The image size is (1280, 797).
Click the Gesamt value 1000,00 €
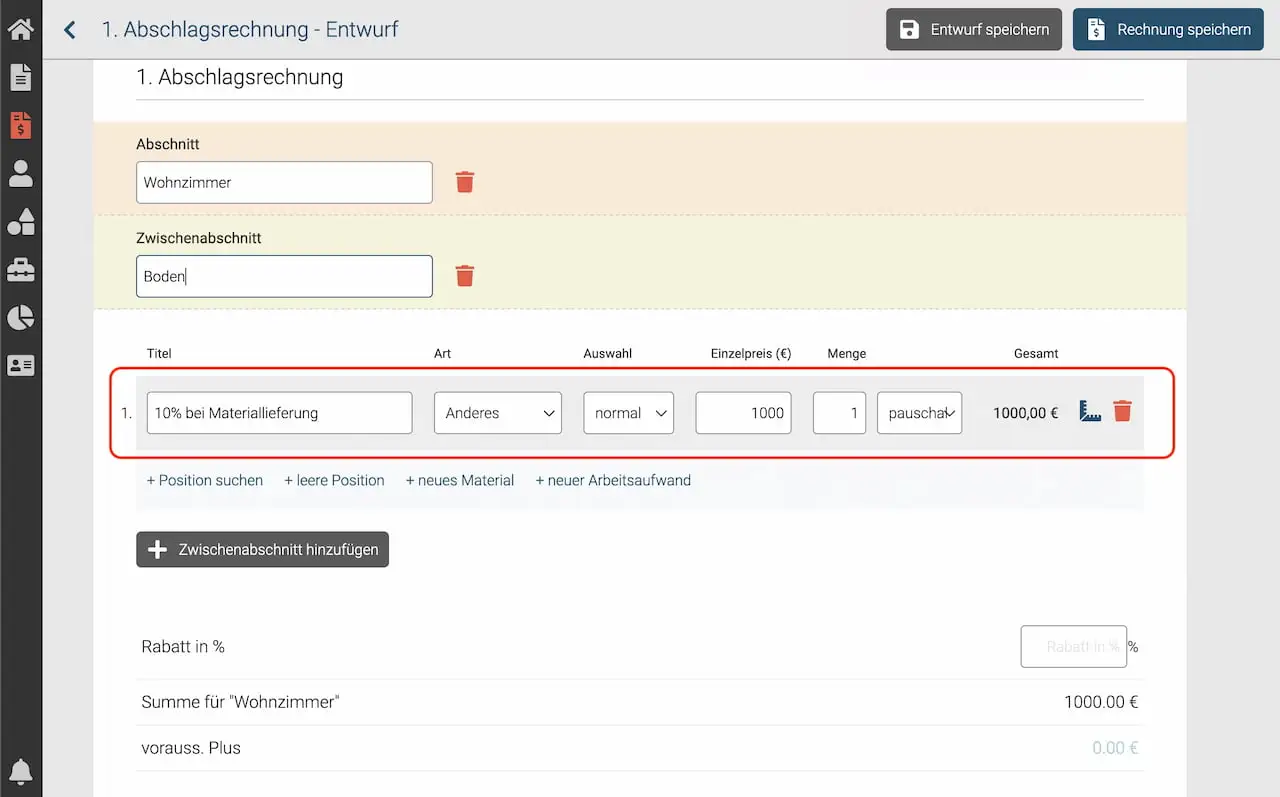tap(1026, 413)
